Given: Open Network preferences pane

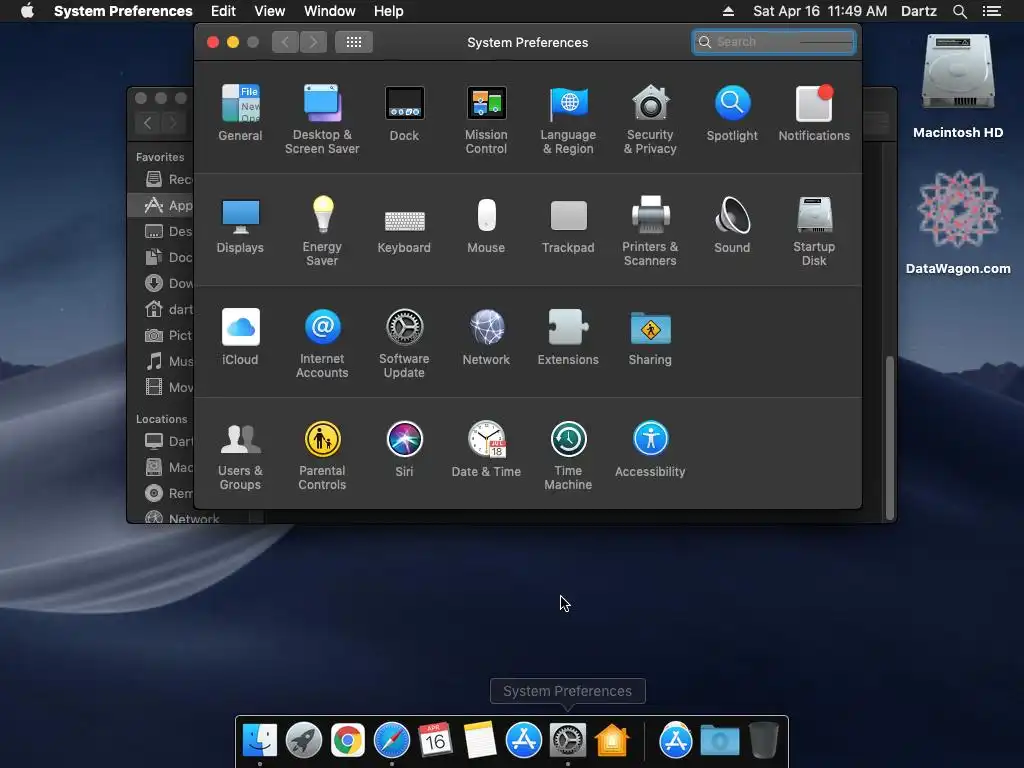Looking at the screenshot, I should pos(486,337).
